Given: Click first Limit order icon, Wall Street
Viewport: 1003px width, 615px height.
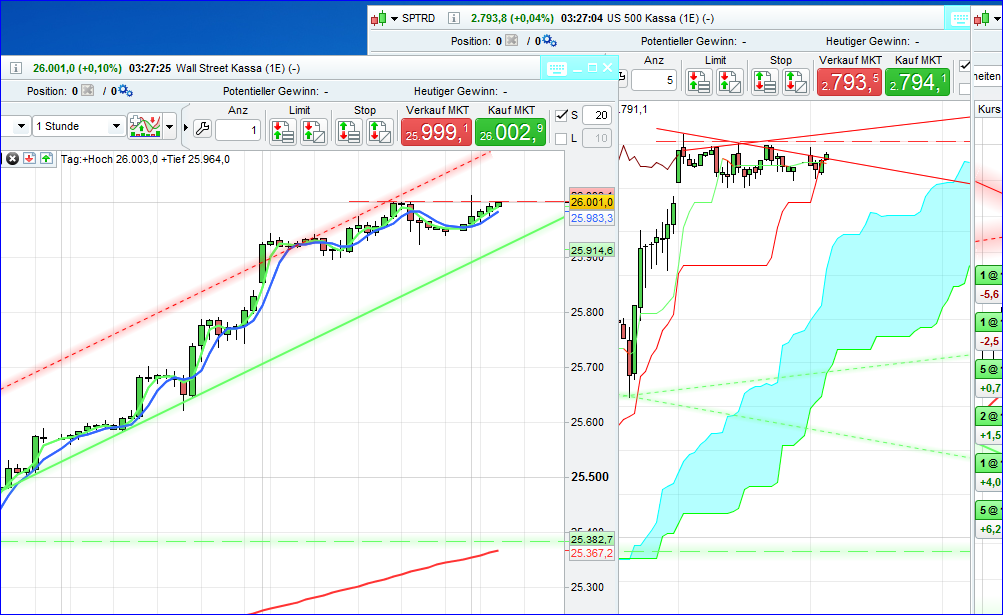Looking at the screenshot, I should pos(282,130).
